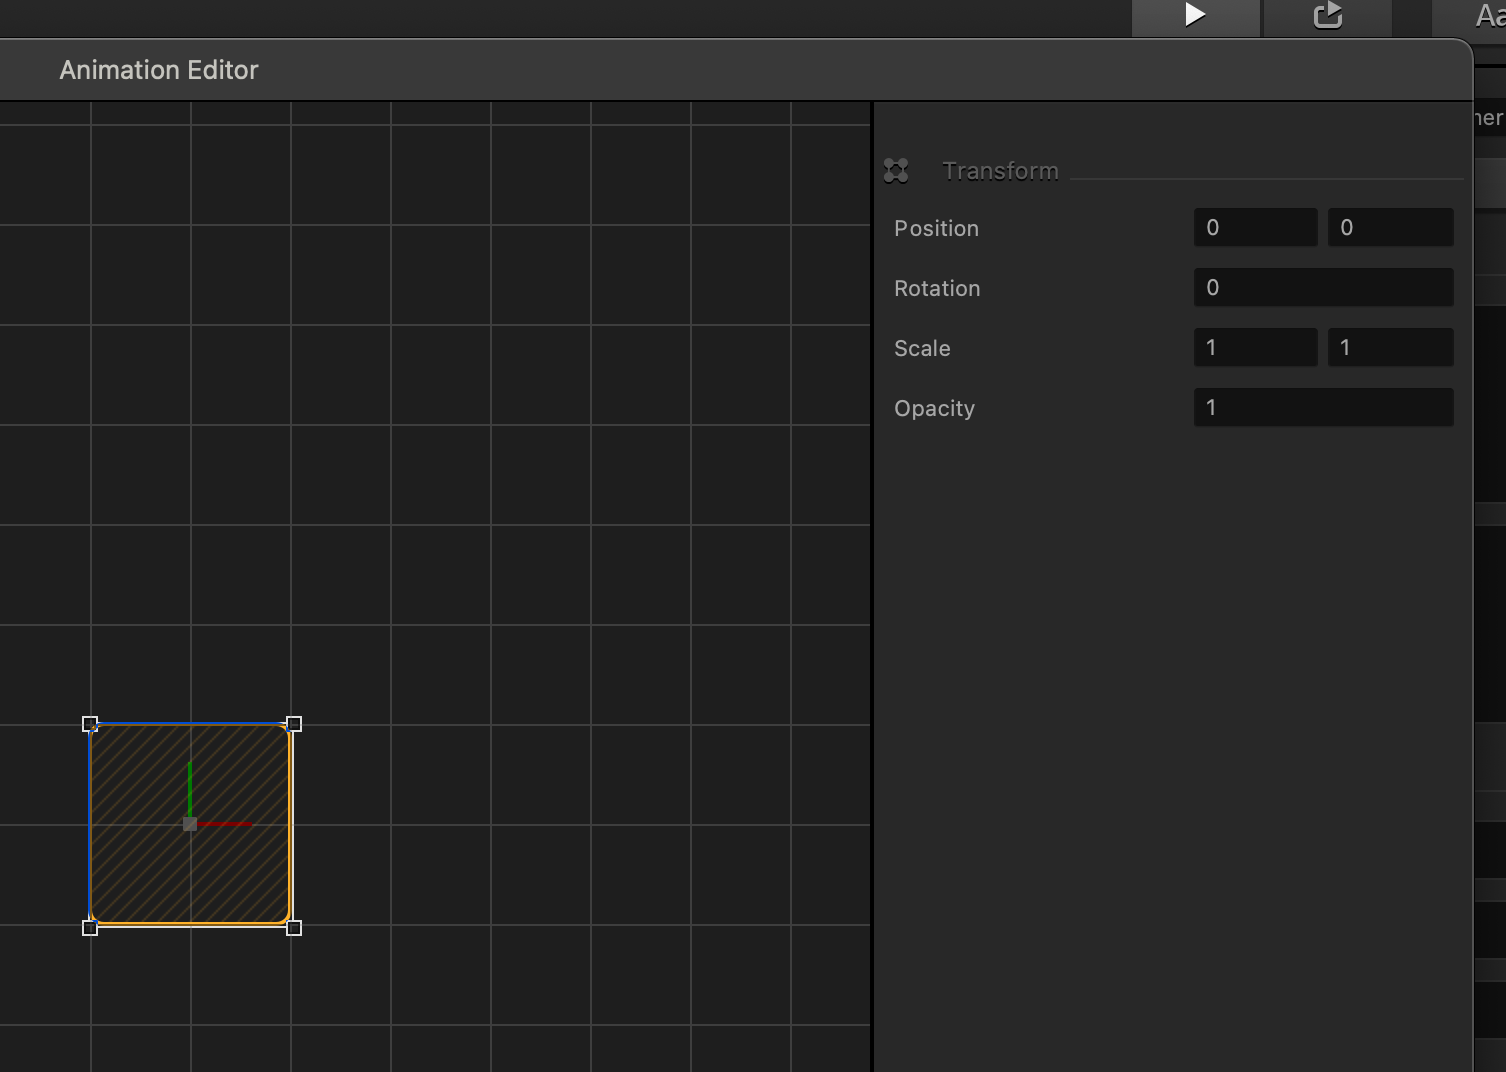
Task: Click the Rotation value field
Action: pos(1323,288)
